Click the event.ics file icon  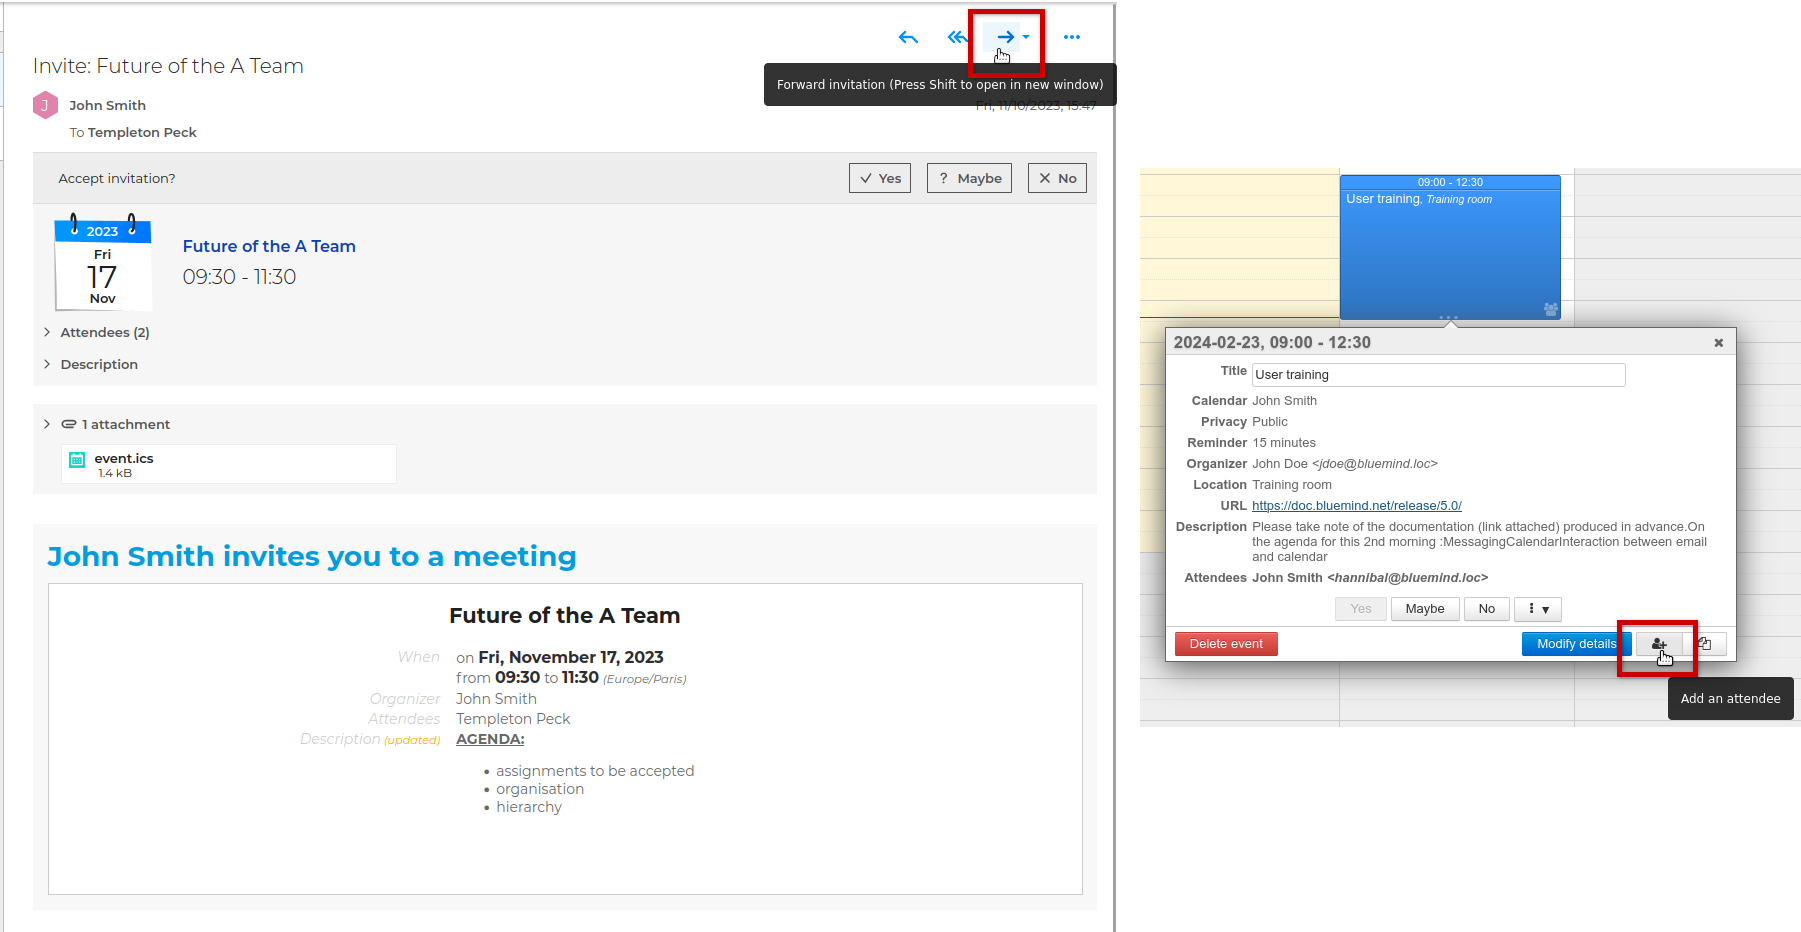pos(77,460)
